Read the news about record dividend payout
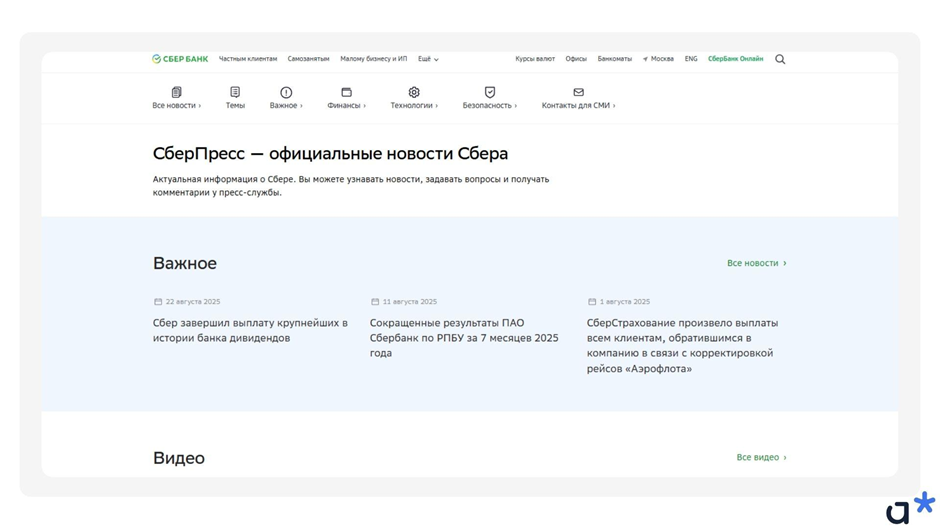 pos(250,330)
